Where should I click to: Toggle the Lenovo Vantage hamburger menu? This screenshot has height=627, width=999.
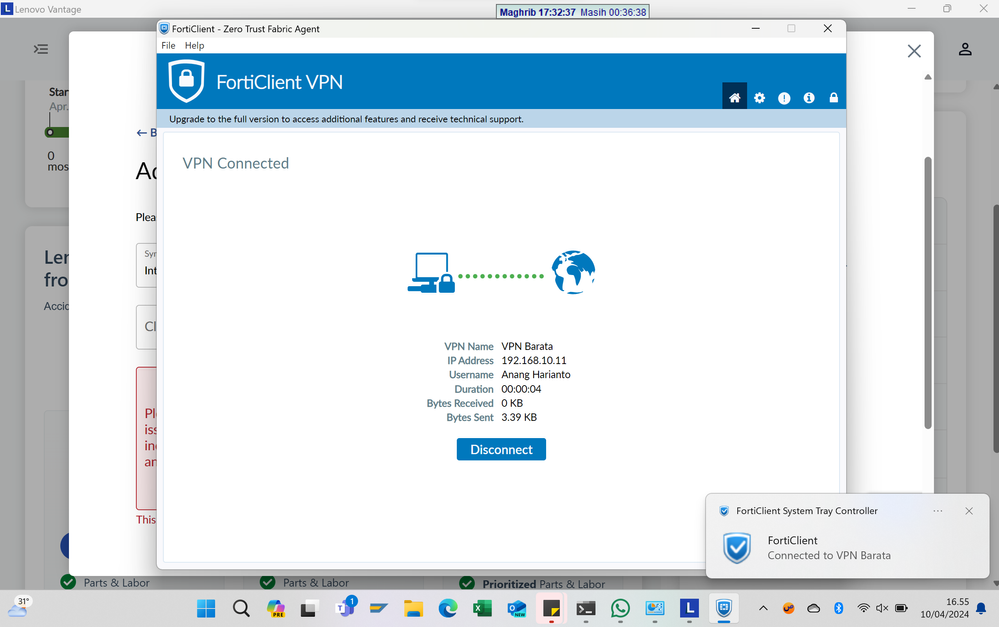tap(41, 49)
